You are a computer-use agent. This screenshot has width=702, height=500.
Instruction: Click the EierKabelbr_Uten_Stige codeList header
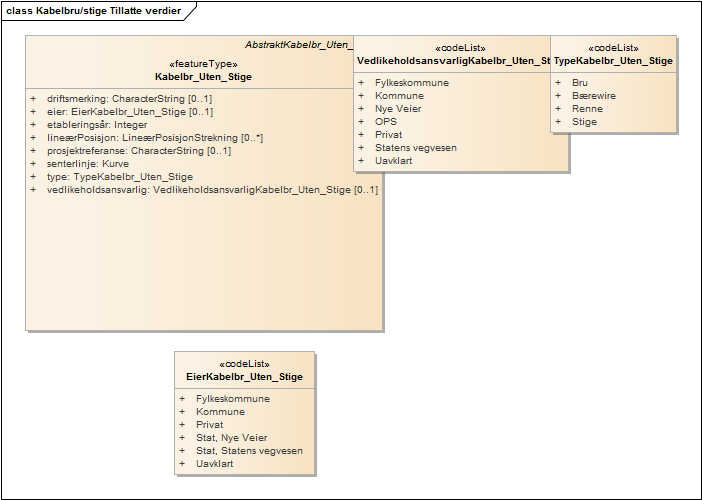click(244, 377)
